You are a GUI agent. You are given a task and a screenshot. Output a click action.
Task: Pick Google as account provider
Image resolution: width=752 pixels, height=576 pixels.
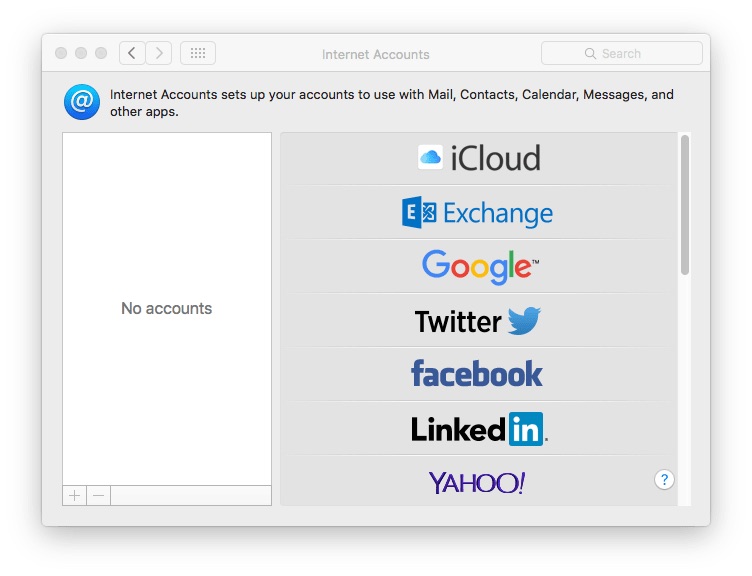click(479, 266)
